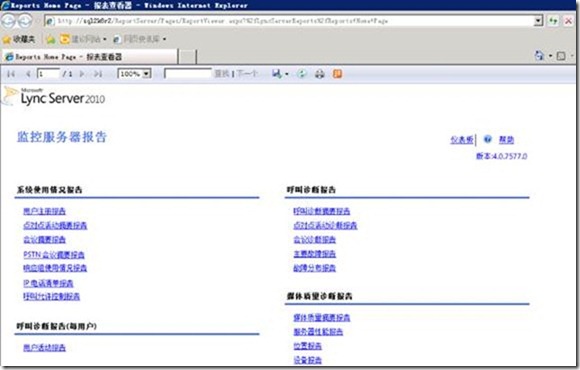Open IP 电话清单报告 link
The width and height of the screenshot is (580, 370).
(x=48, y=283)
